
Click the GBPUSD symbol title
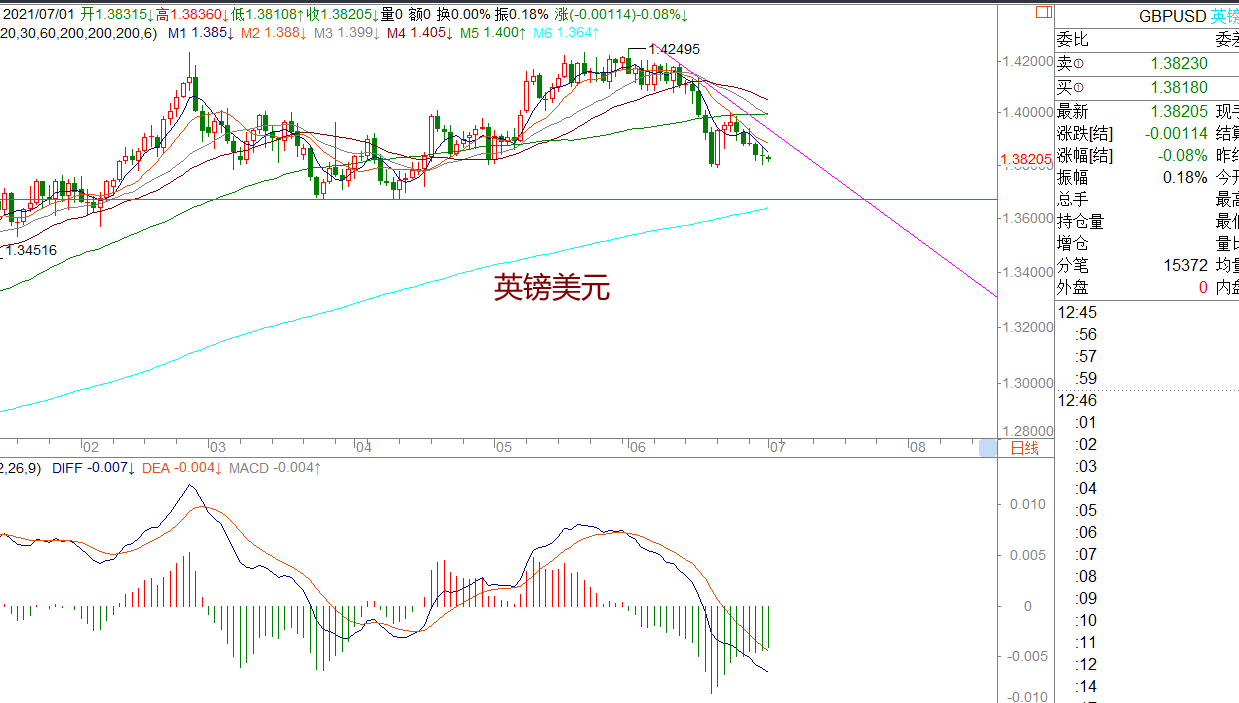point(1172,16)
